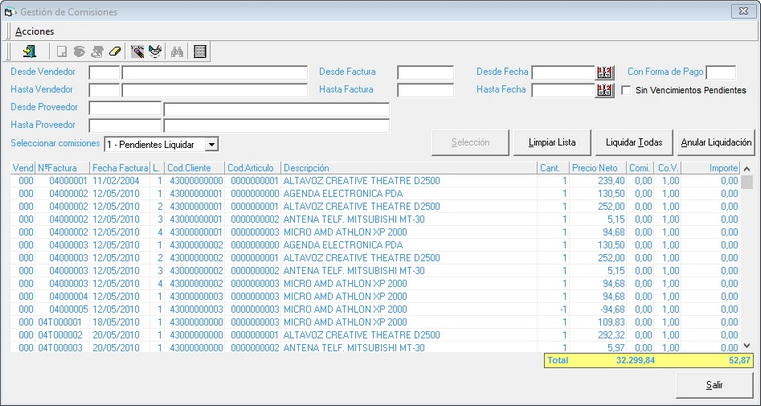The width and height of the screenshot is (761, 406).
Task: Open the Acciones menu
Action: pyautogui.click(x=34, y=32)
